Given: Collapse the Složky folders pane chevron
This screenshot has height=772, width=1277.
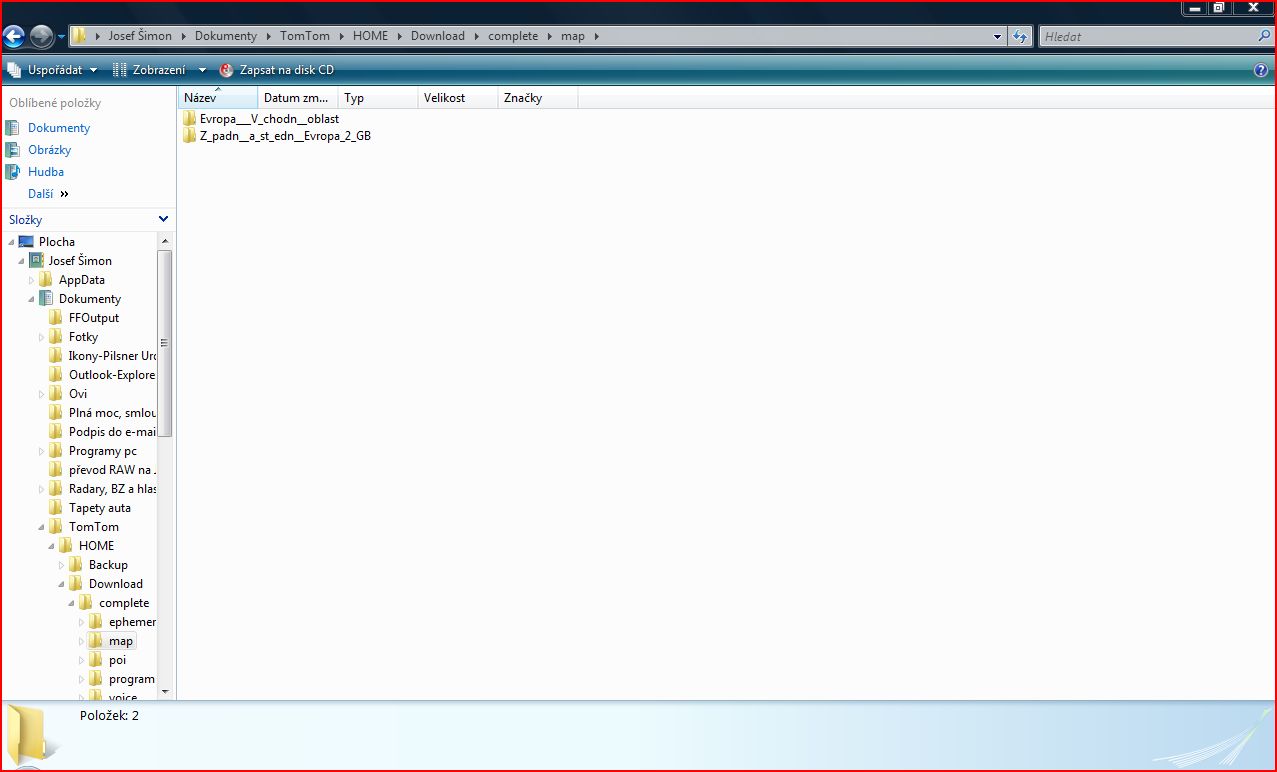Looking at the screenshot, I should [x=163, y=219].
